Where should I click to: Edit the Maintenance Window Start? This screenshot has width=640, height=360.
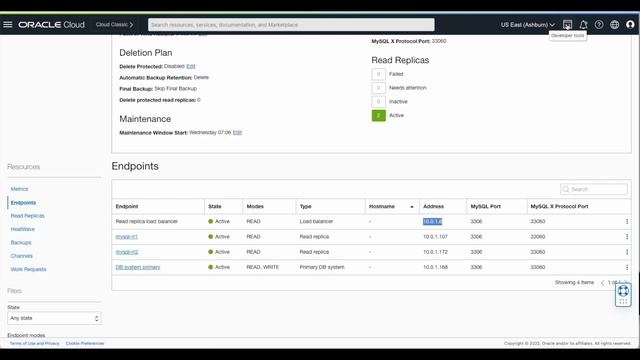point(237,132)
